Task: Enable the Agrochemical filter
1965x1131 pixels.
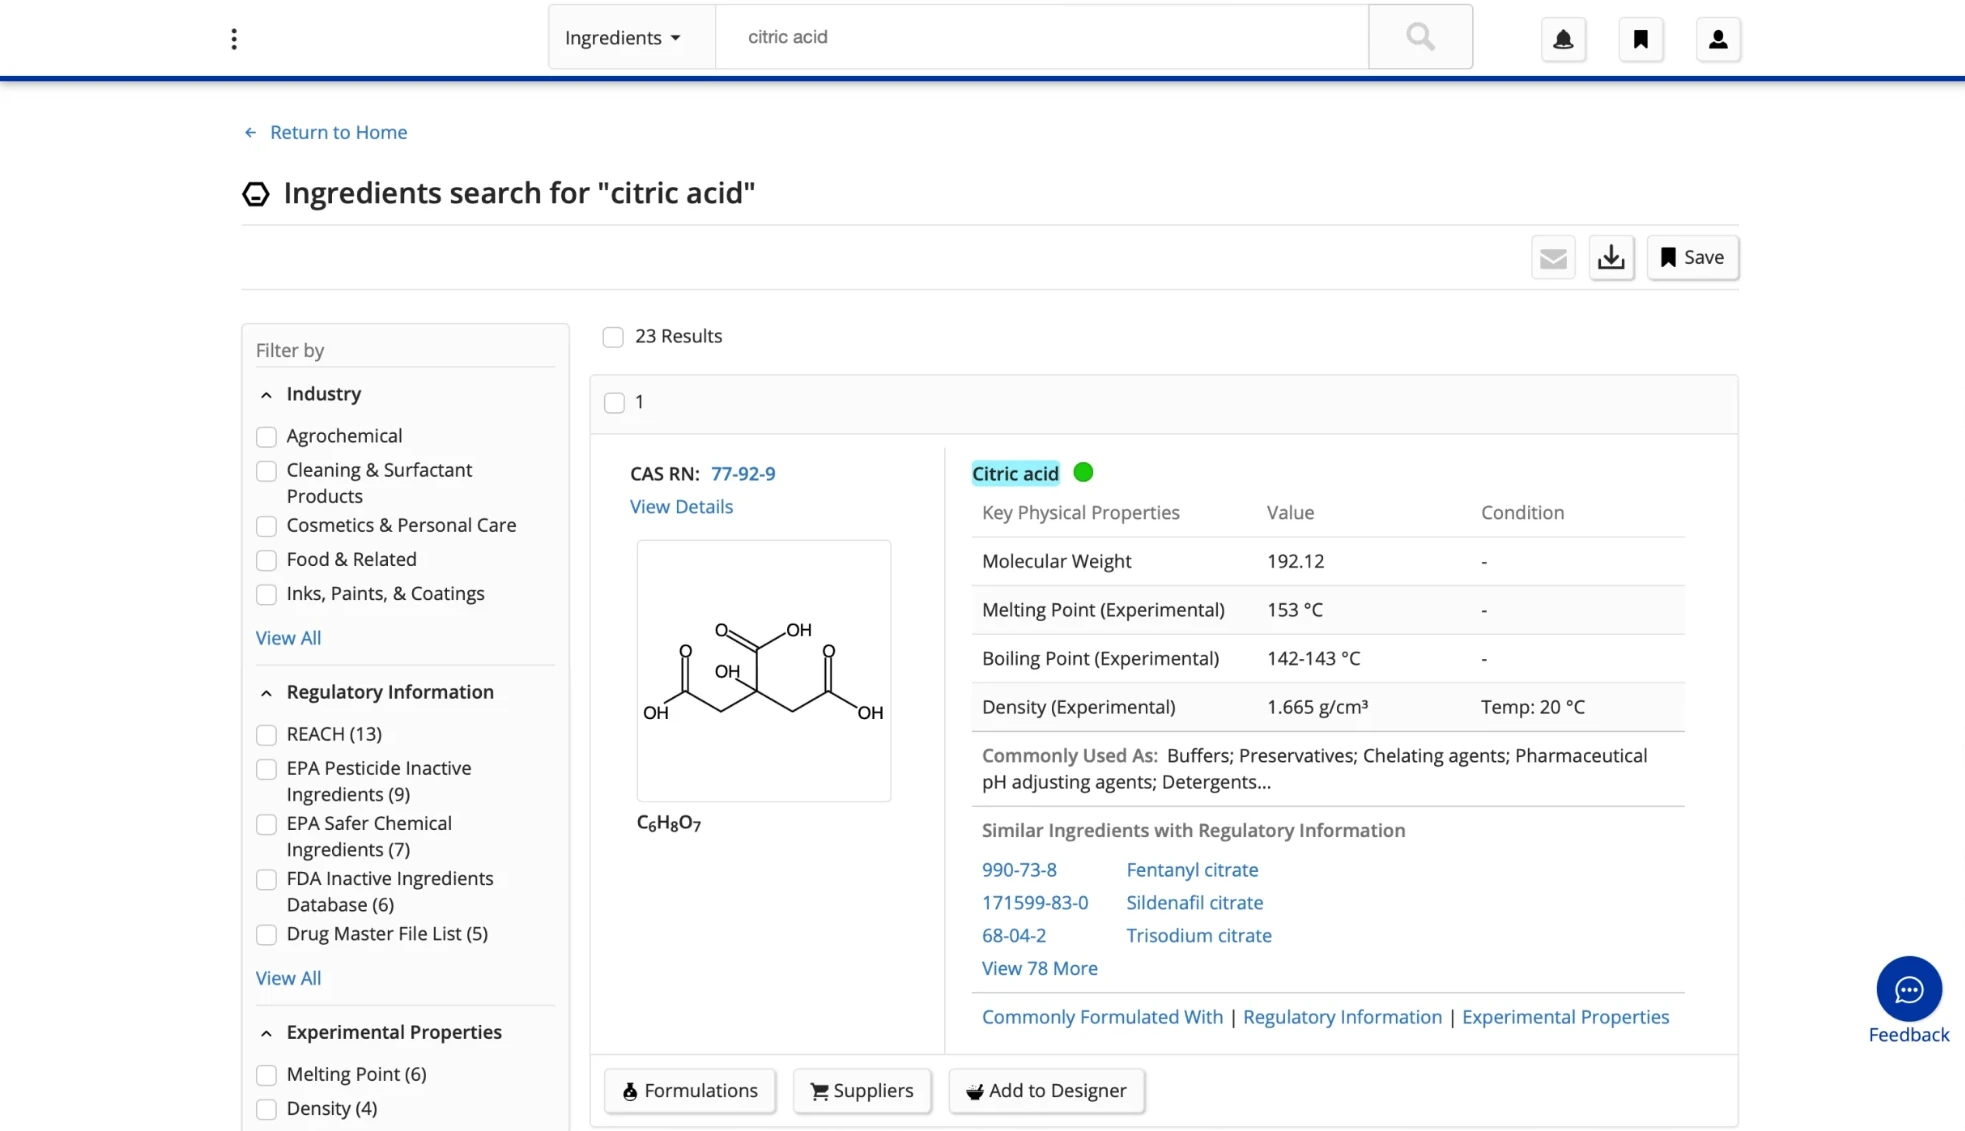Action: pyautogui.click(x=266, y=437)
